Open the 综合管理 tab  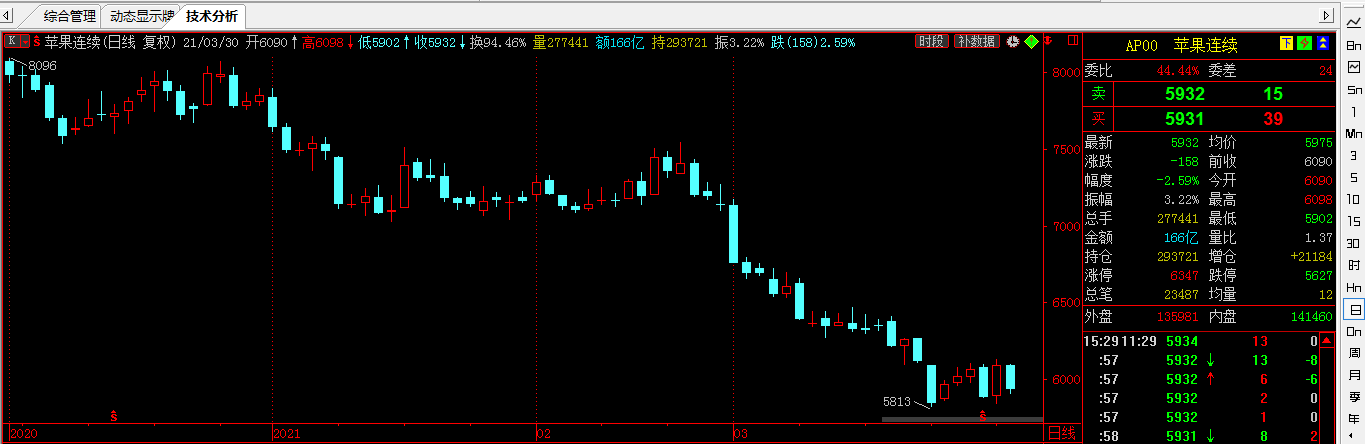click(x=69, y=16)
